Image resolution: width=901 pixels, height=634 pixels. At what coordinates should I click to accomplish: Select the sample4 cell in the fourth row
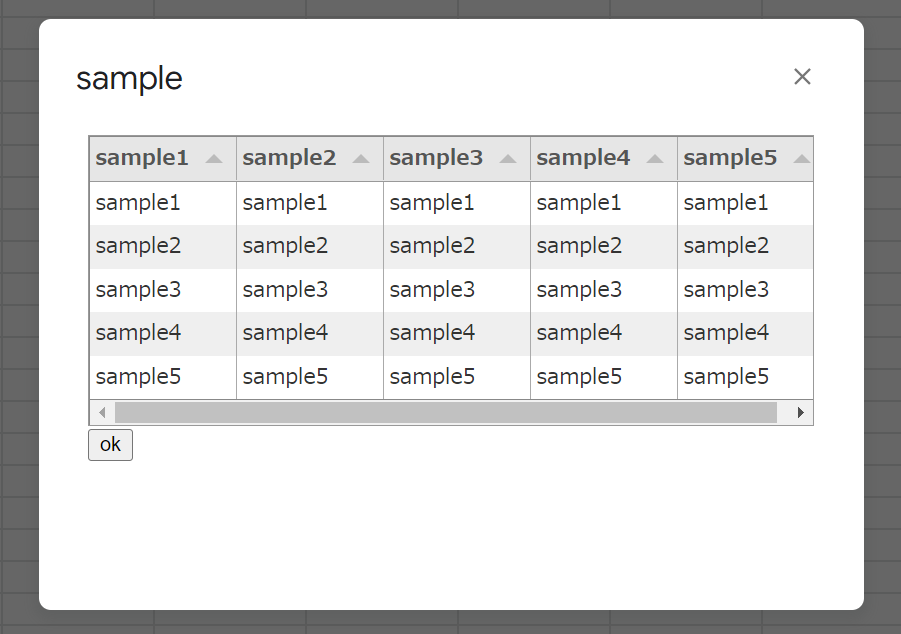click(579, 332)
